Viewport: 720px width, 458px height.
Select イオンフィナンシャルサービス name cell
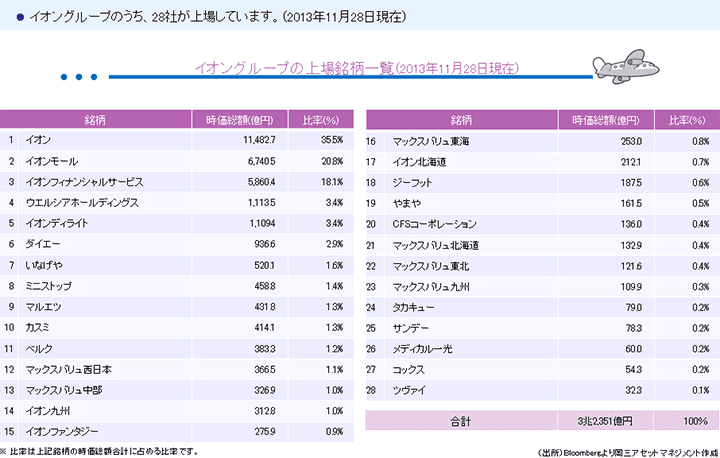(84, 182)
